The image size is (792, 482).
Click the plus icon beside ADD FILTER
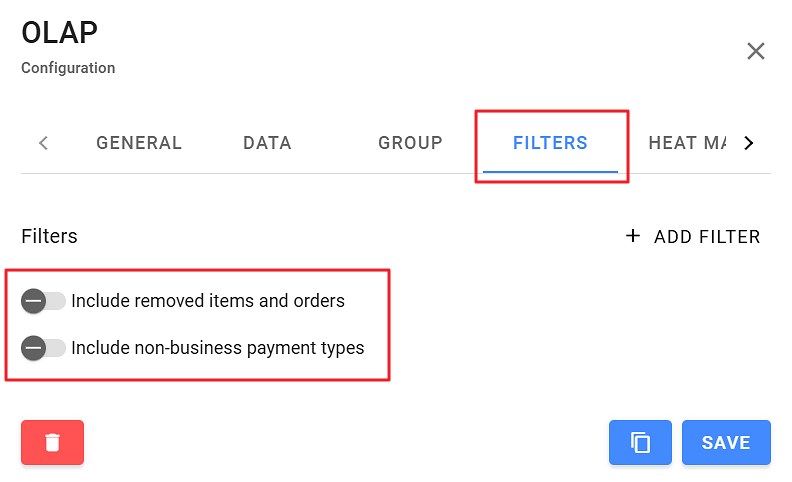click(x=632, y=236)
